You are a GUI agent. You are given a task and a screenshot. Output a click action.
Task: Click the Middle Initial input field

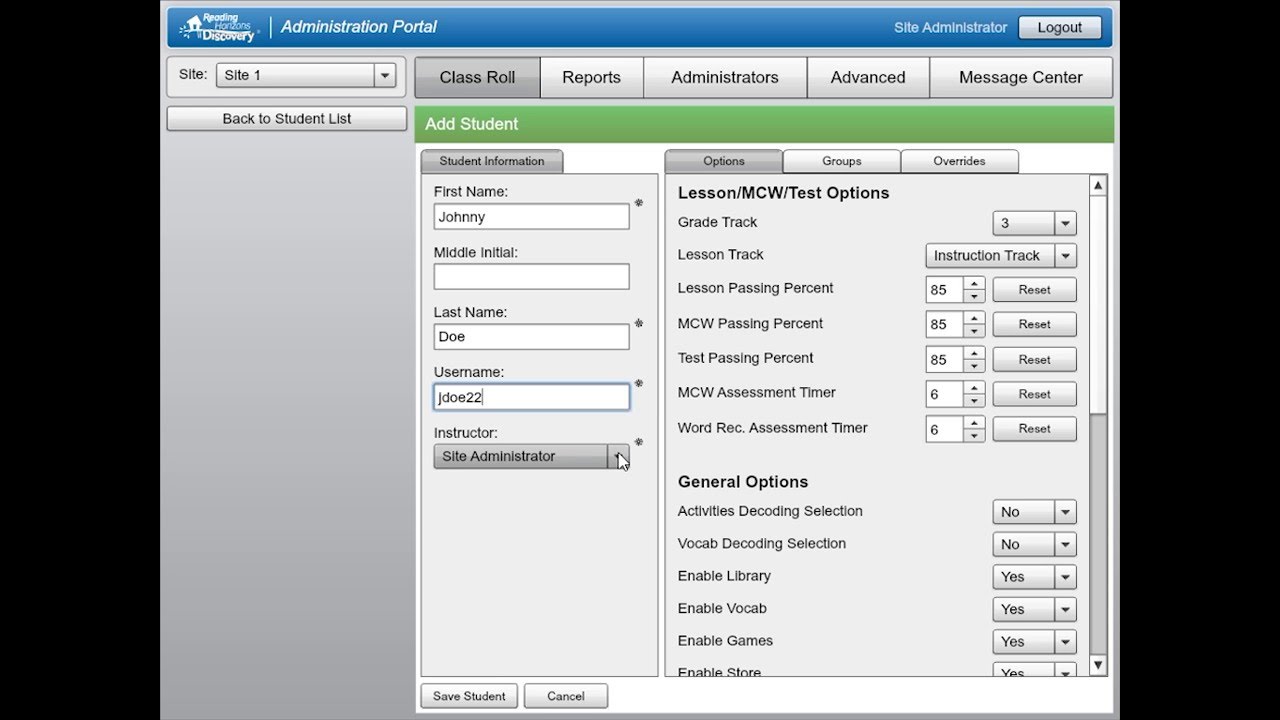pos(531,277)
